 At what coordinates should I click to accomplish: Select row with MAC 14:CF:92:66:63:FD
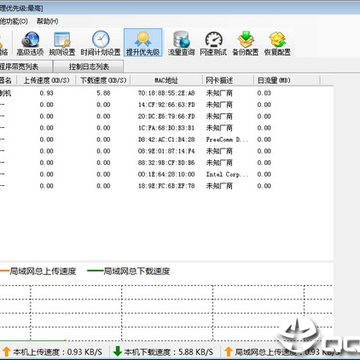coord(167,105)
